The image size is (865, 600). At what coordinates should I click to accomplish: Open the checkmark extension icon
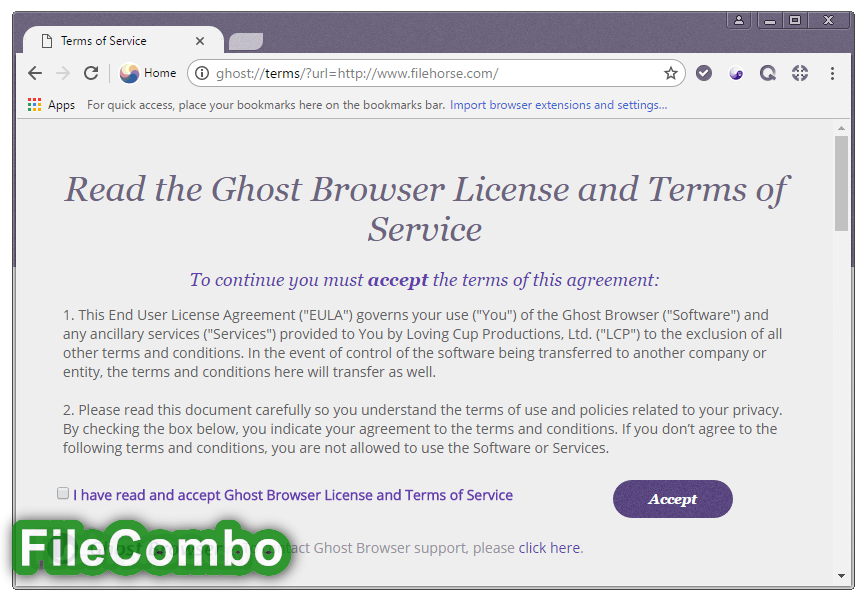tap(703, 73)
